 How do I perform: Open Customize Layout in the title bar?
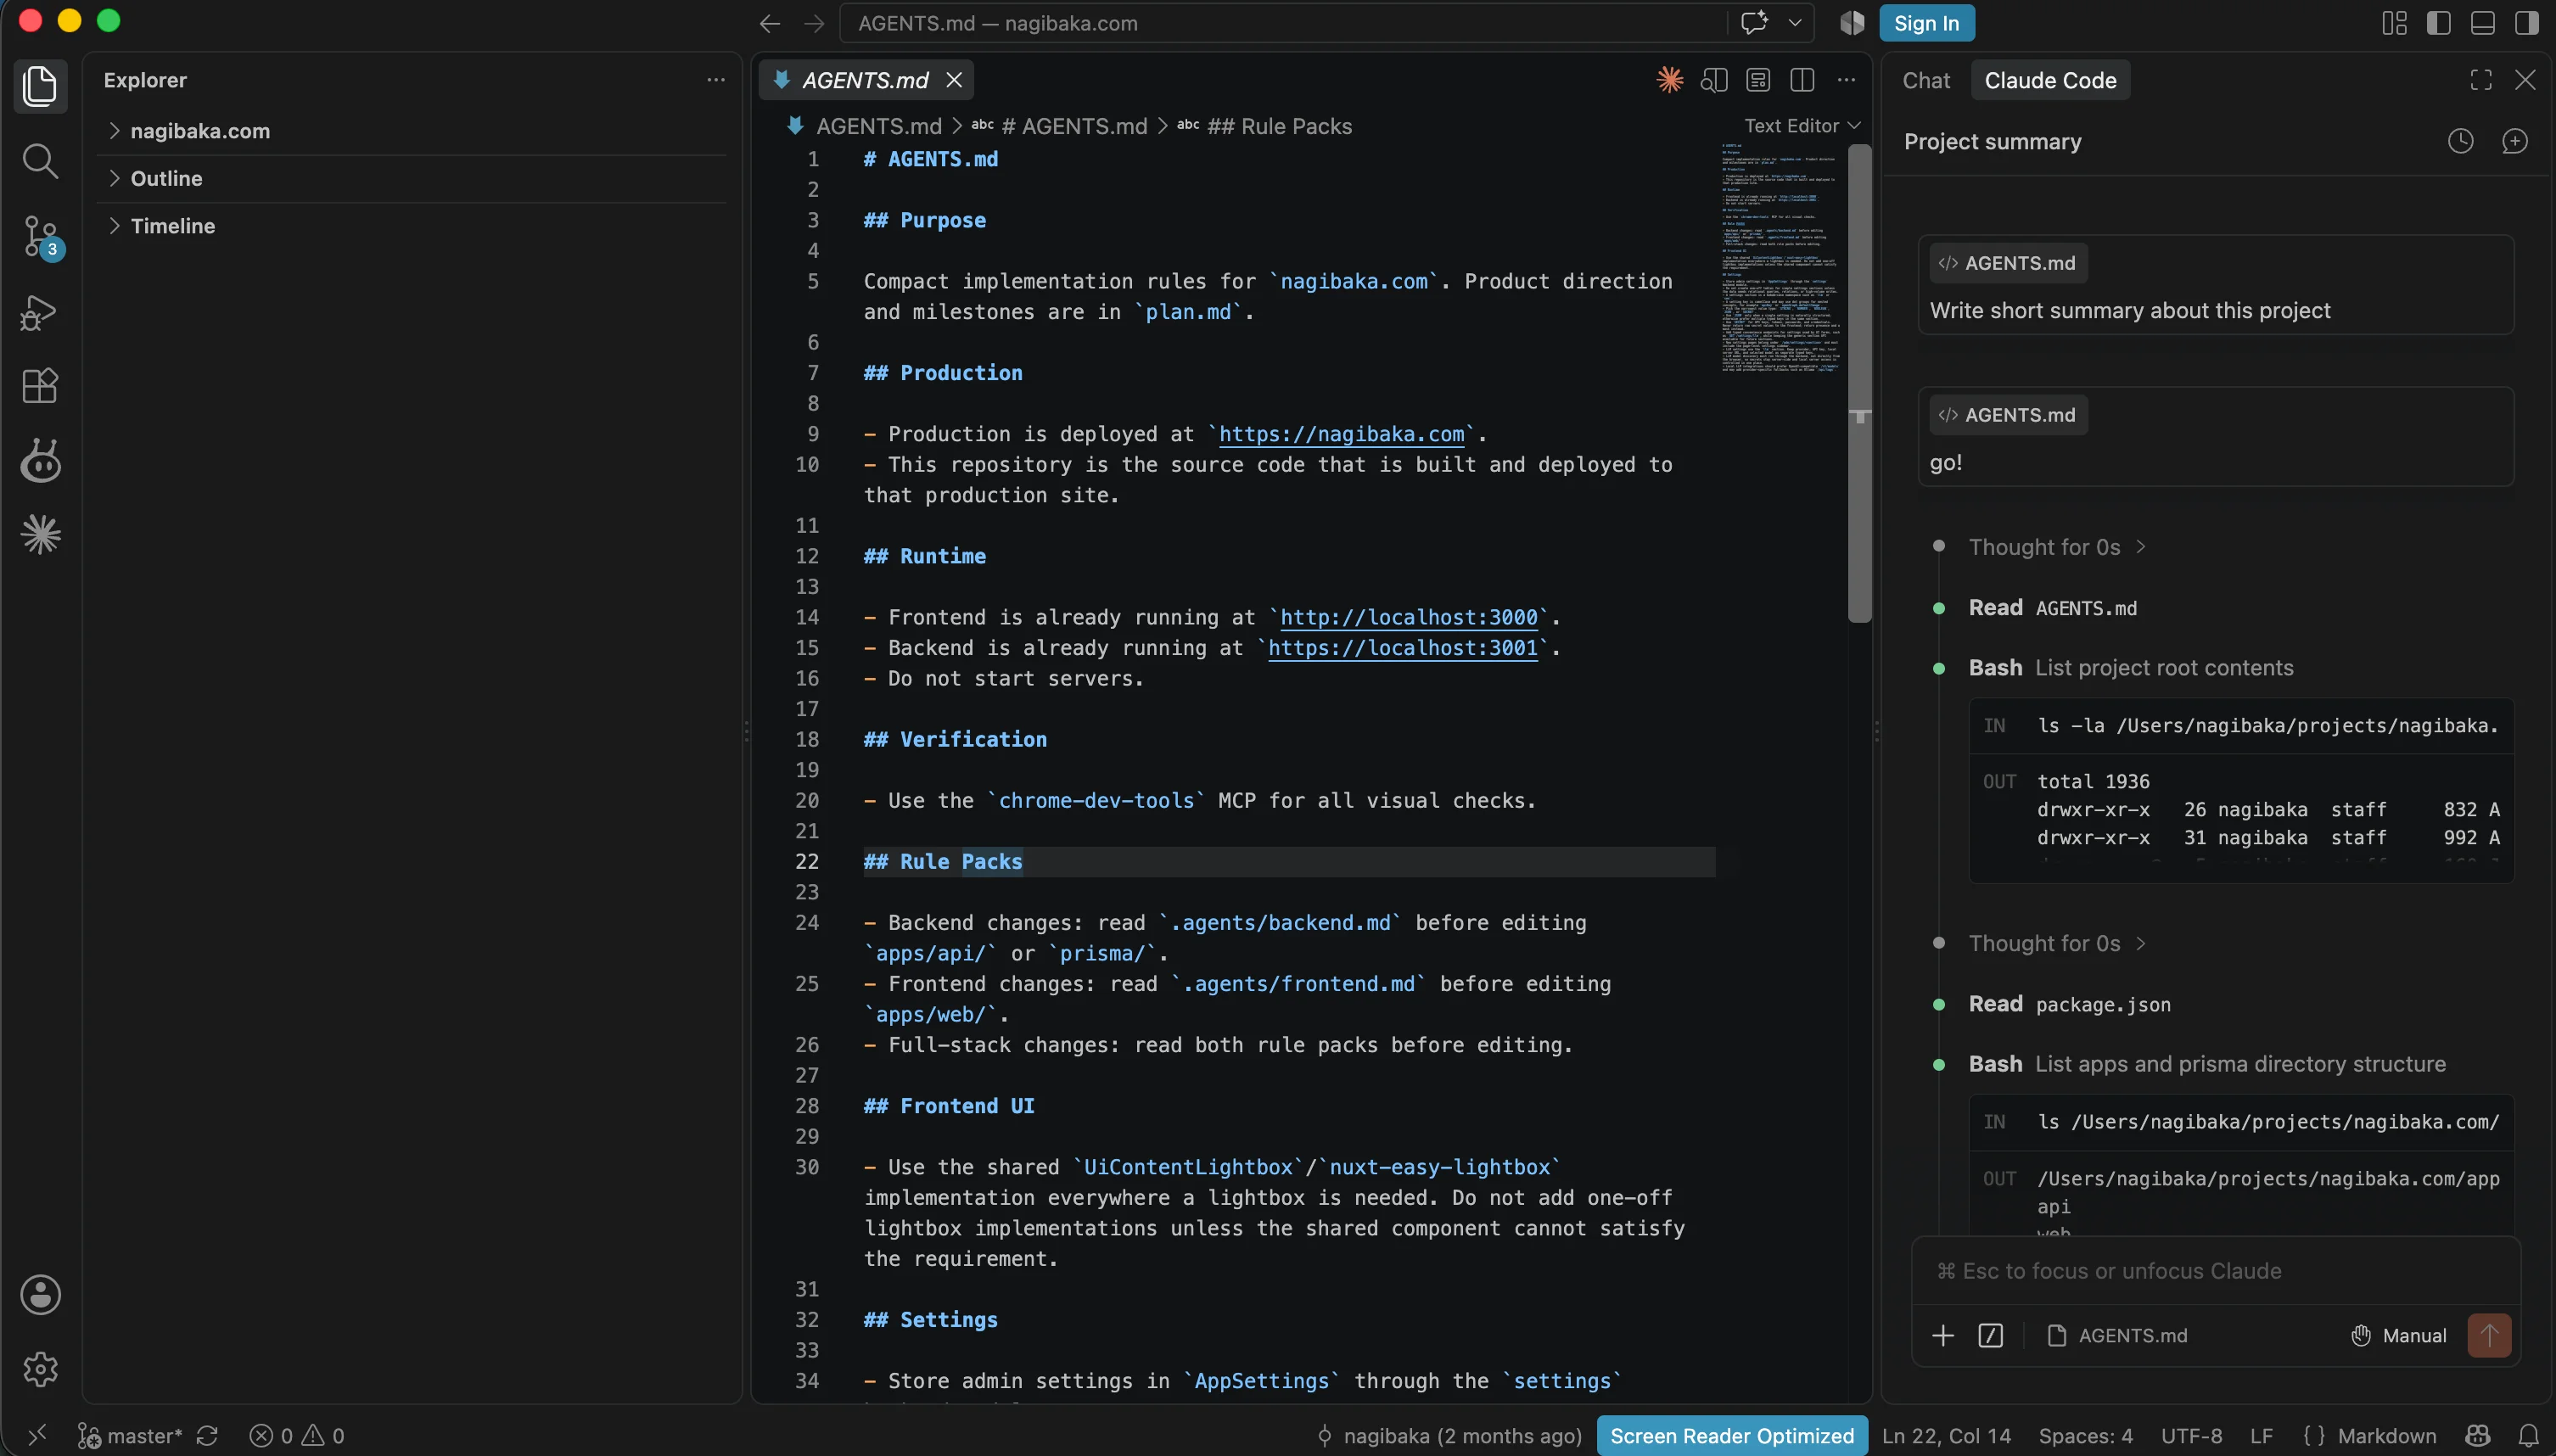[2394, 23]
